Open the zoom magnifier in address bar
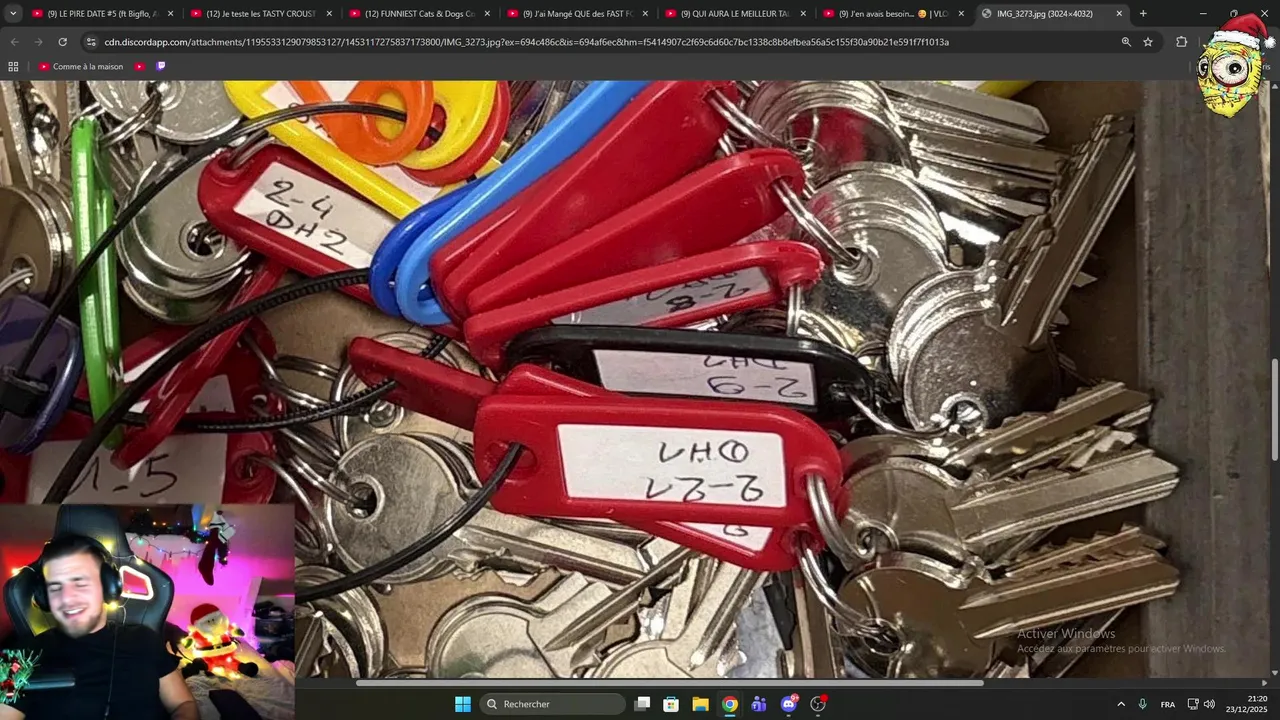The height and width of the screenshot is (720, 1280). click(1126, 42)
